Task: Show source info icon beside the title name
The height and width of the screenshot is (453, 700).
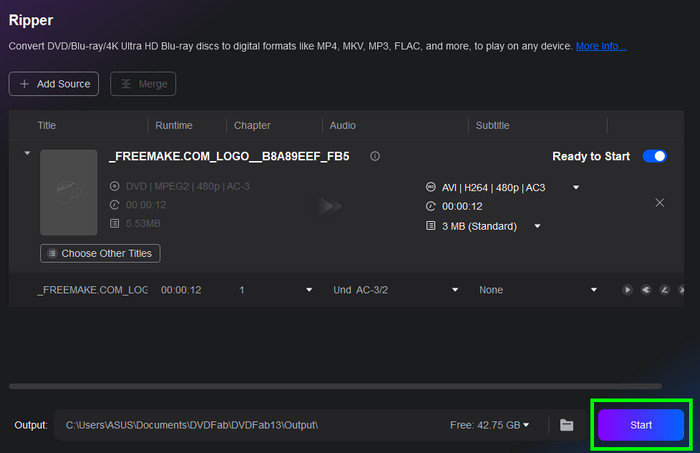Action: tap(375, 156)
